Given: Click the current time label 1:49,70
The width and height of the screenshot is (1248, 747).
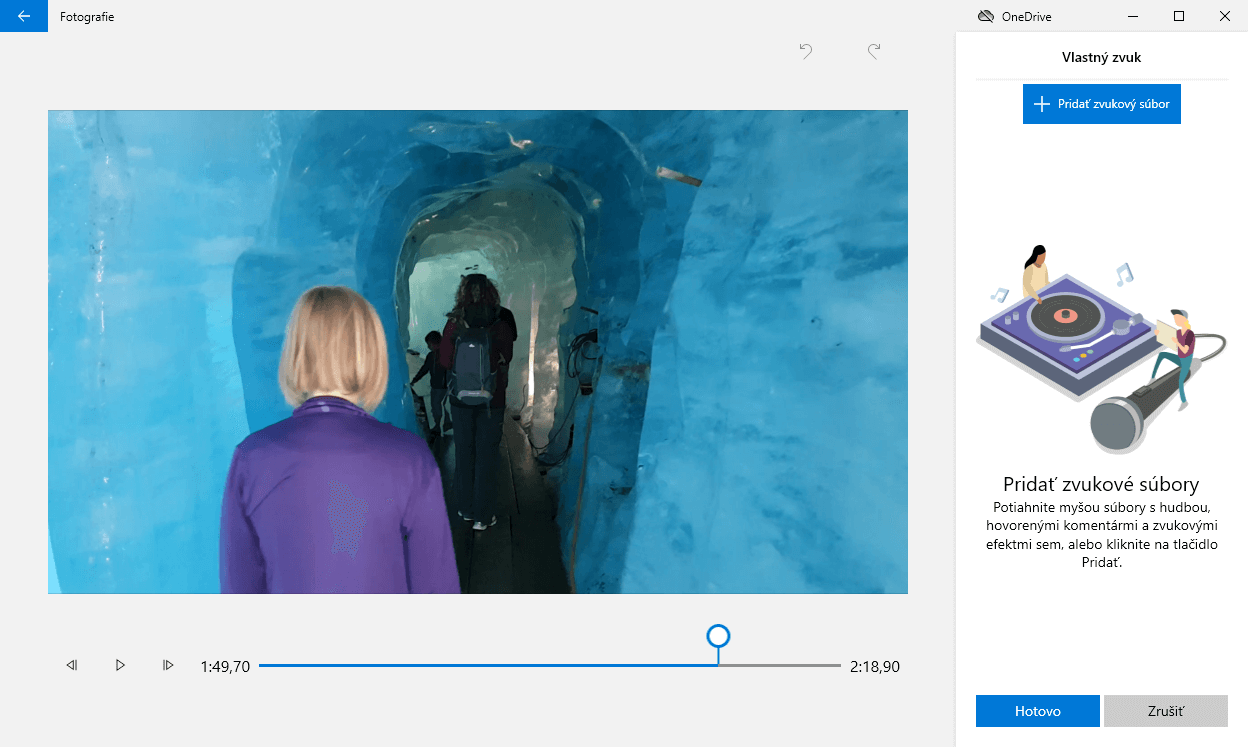Looking at the screenshot, I should 225,666.
